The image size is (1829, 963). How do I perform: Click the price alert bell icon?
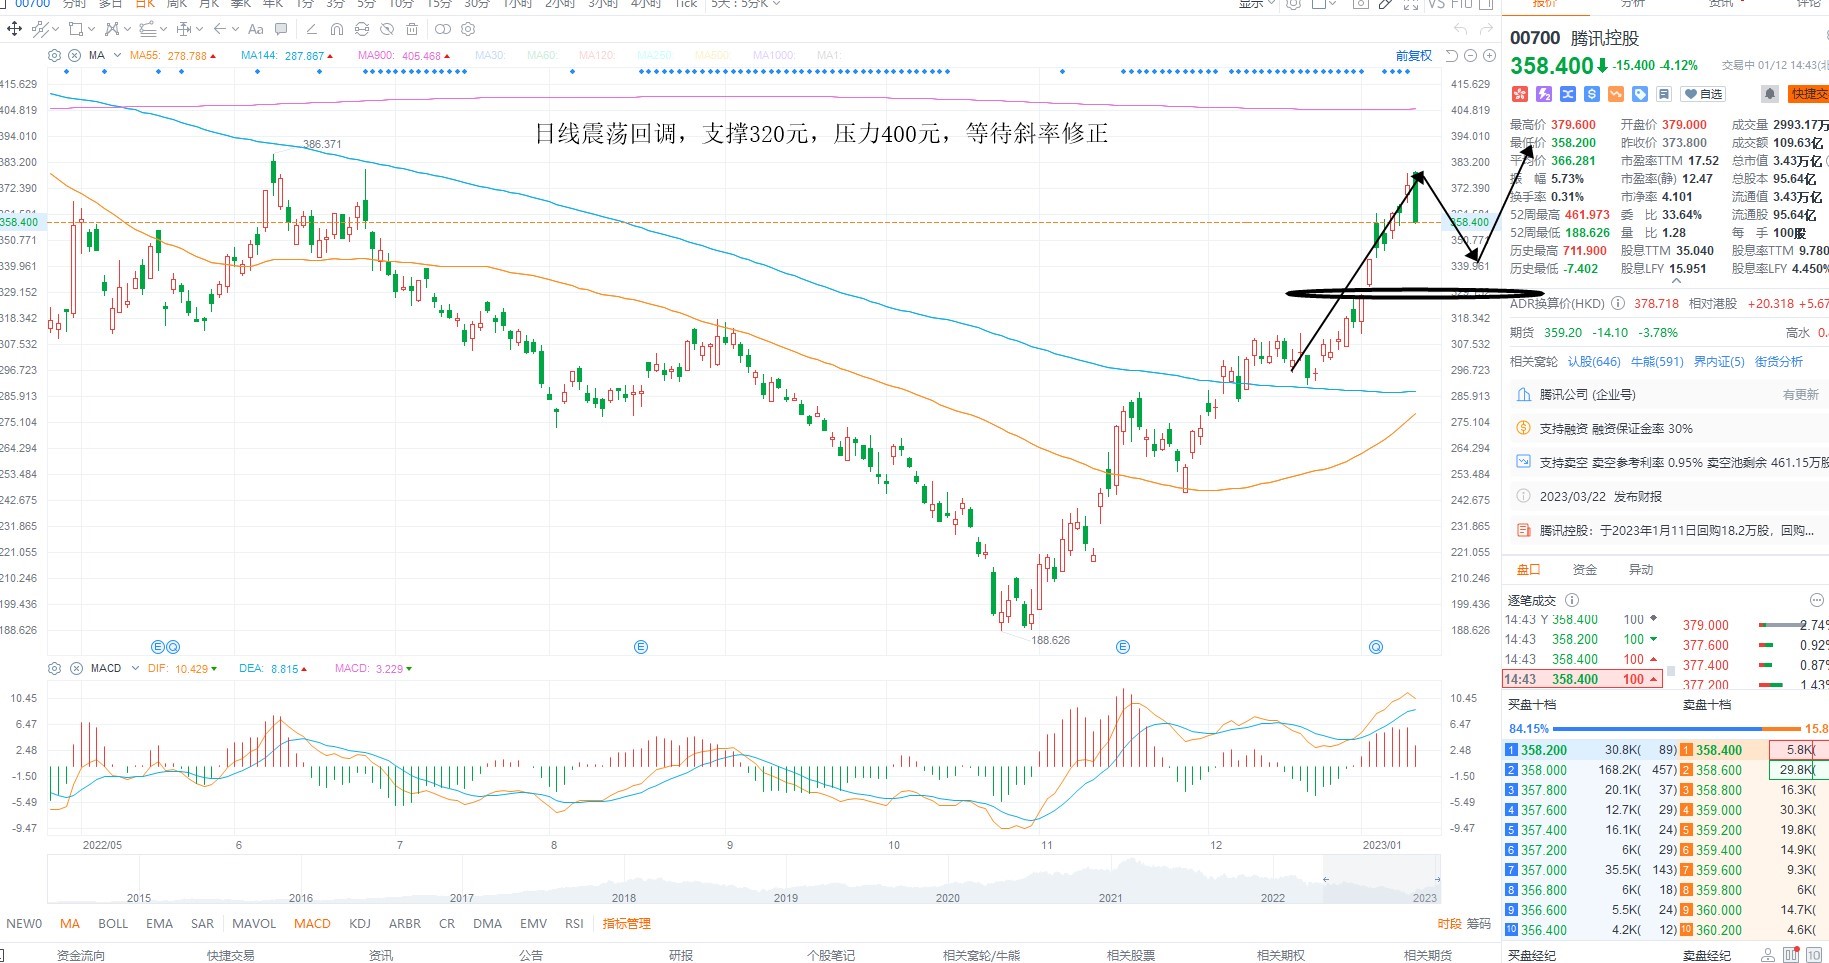(1770, 94)
